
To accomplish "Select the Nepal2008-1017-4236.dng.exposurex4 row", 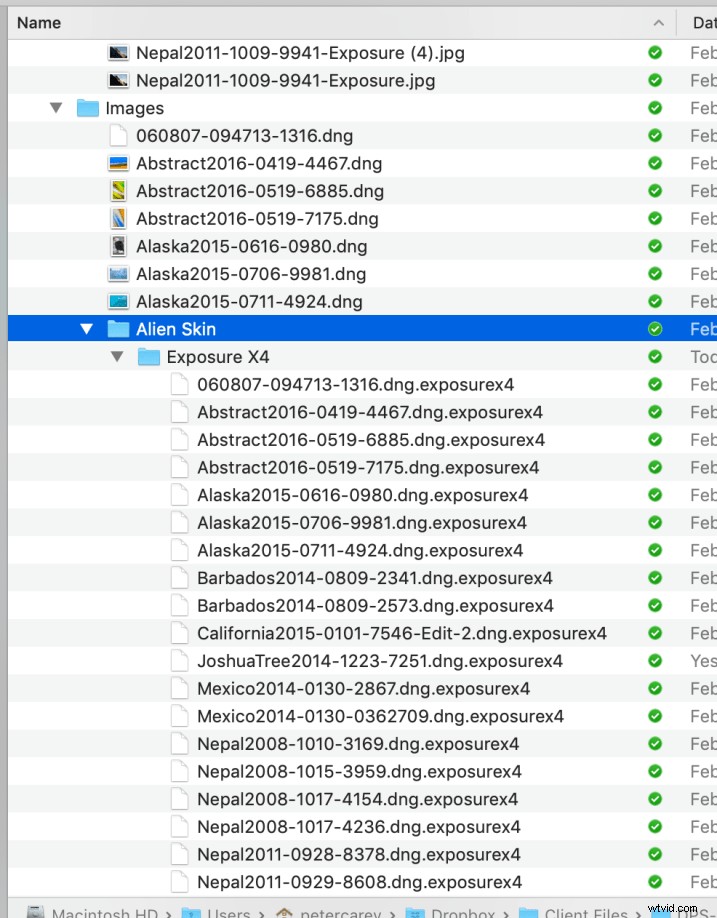I will click(x=358, y=827).
